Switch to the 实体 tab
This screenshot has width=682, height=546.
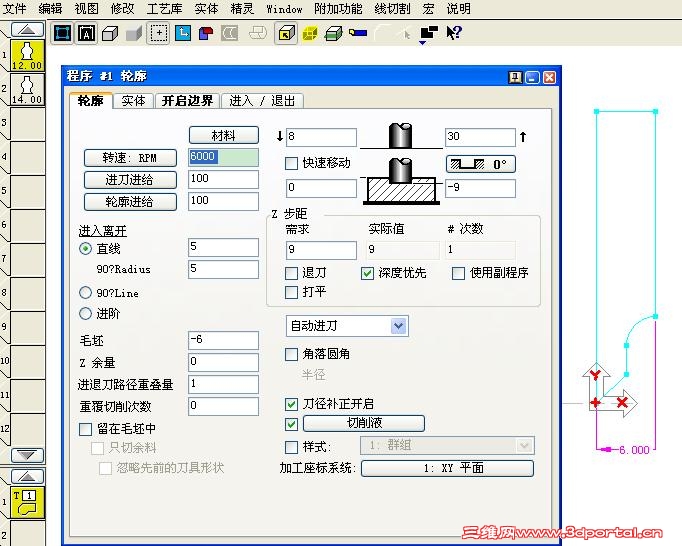(x=134, y=101)
